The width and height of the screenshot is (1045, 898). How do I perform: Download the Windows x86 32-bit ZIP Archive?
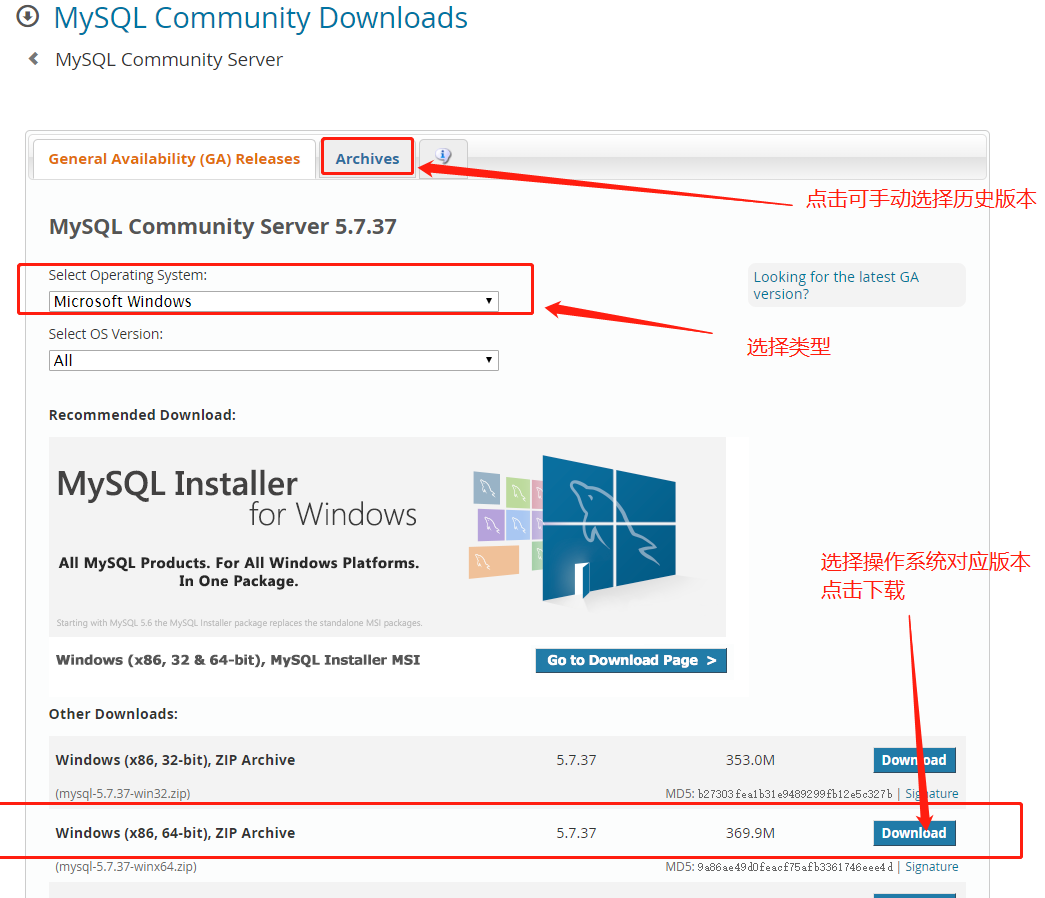pyautogui.click(x=914, y=760)
